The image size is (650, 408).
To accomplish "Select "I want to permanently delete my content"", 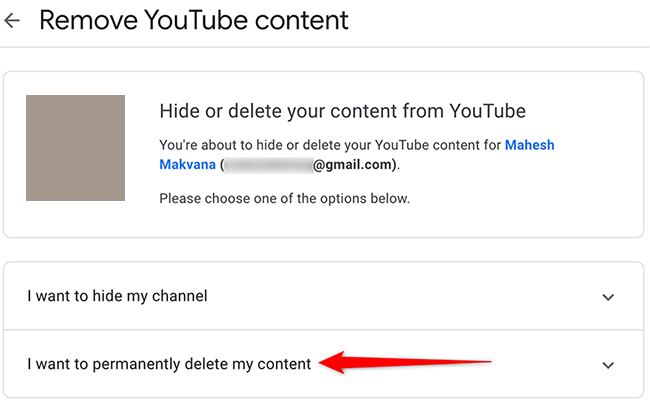I will click(169, 364).
